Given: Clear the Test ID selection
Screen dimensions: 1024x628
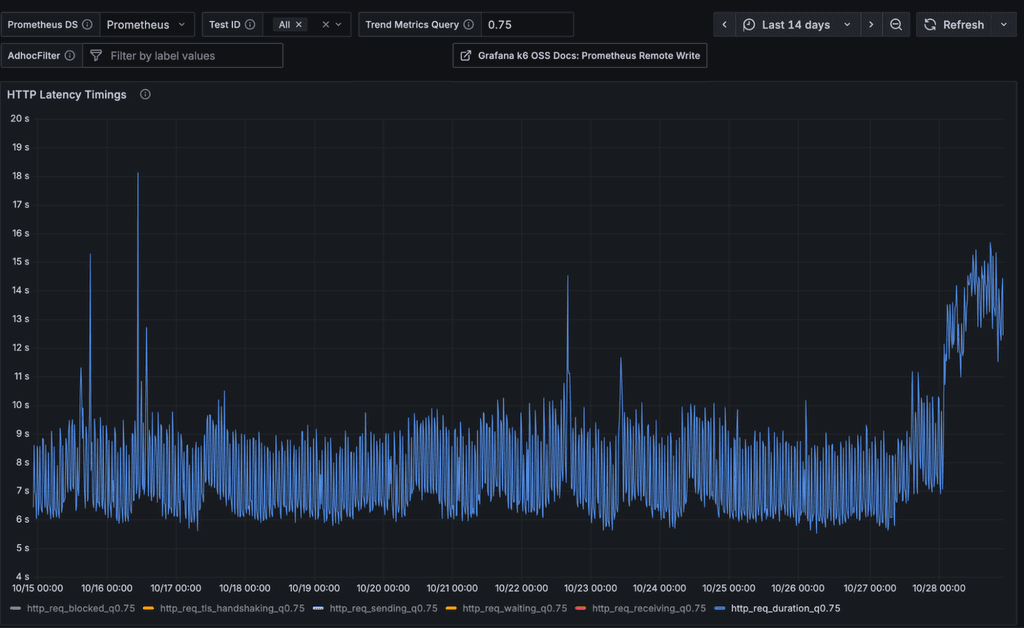Looking at the screenshot, I should pyautogui.click(x=325, y=24).
